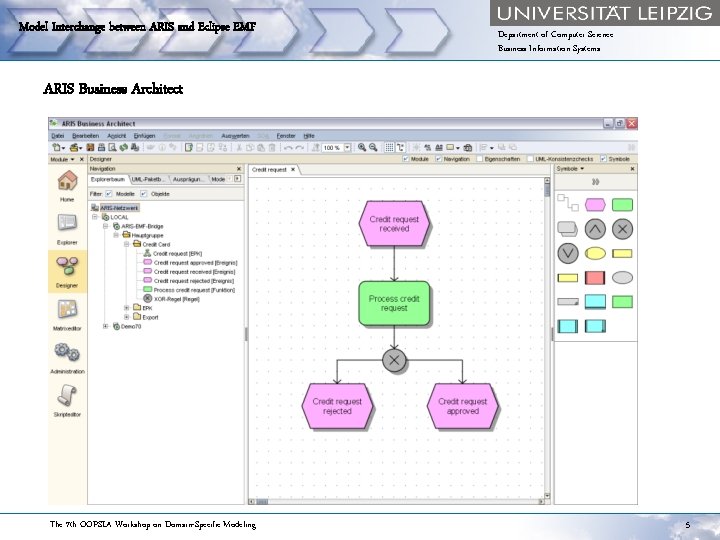
Task: Select the grey ellipse symbol in palette
Action: 622,277
